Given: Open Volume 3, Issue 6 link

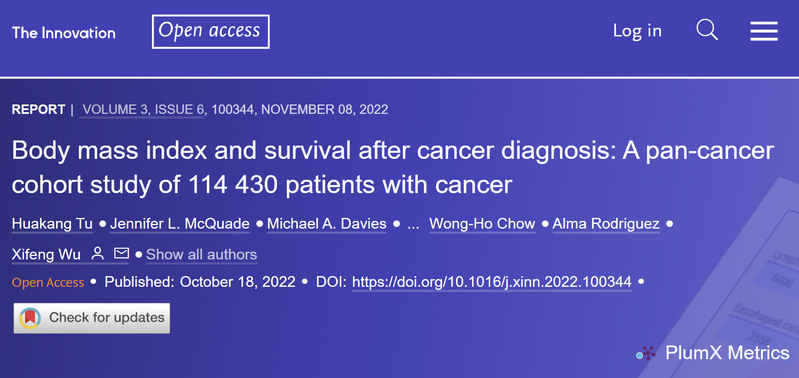Looking at the screenshot, I should click(x=142, y=110).
